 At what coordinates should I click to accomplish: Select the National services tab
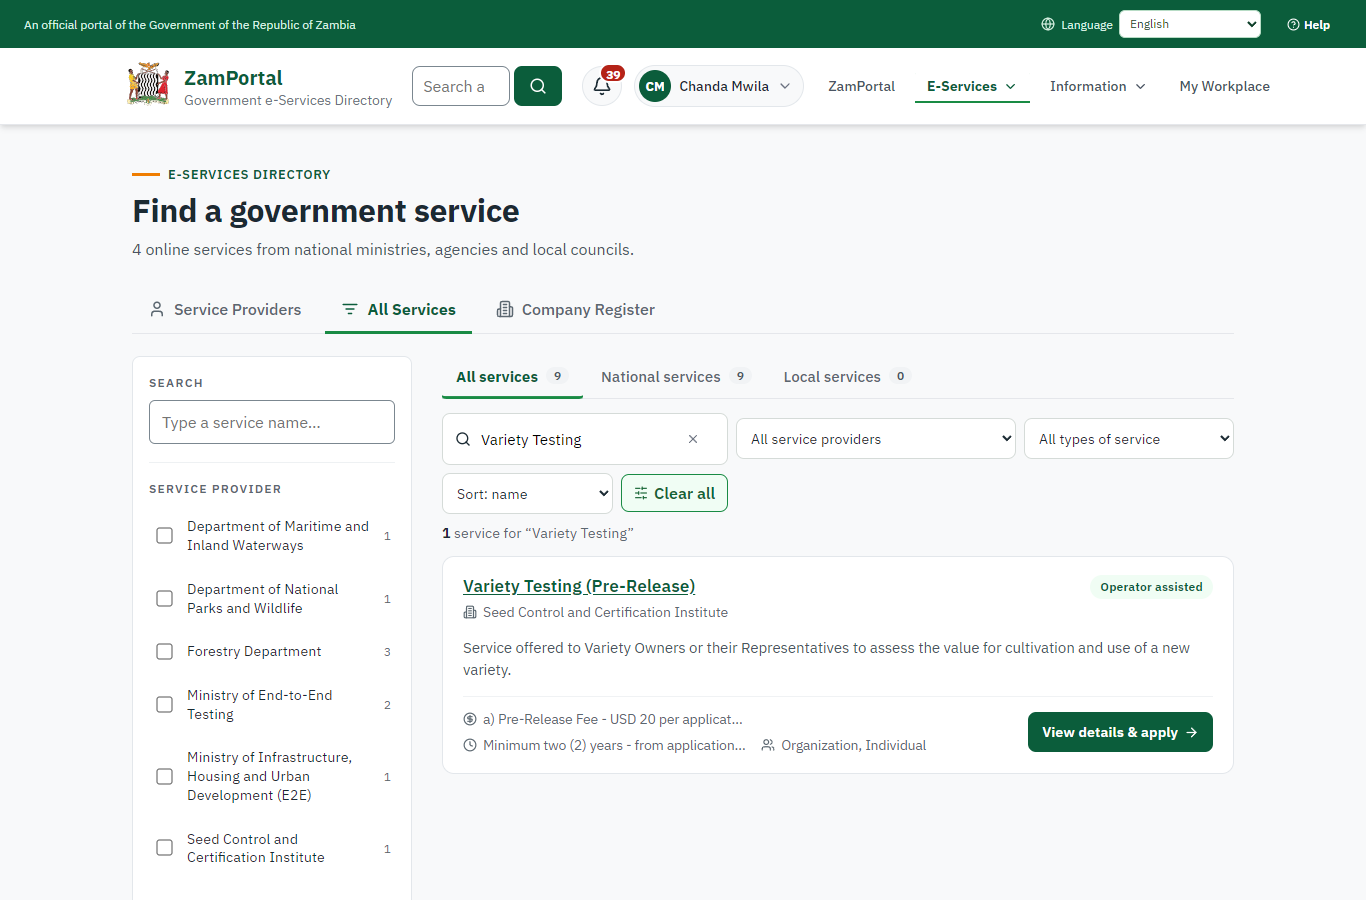coord(675,377)
